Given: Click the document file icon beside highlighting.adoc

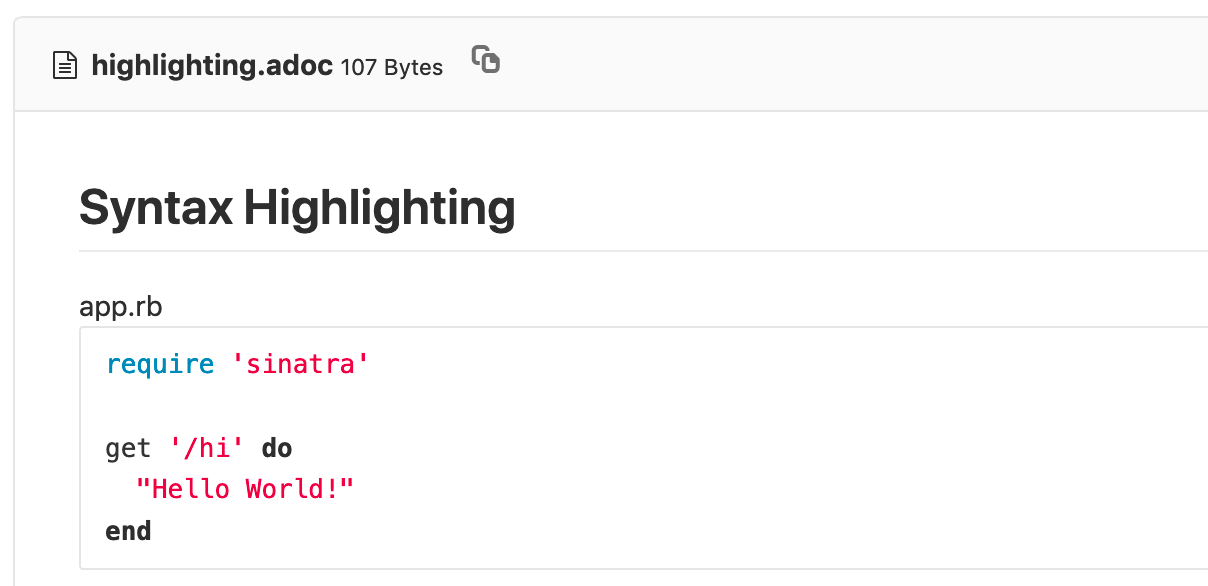Looking at the screenshot, I should point(64,64).
